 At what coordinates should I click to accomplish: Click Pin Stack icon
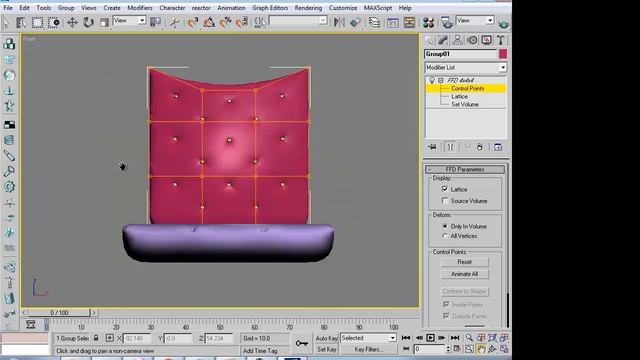pyautogui.click(x=432, y=147)
